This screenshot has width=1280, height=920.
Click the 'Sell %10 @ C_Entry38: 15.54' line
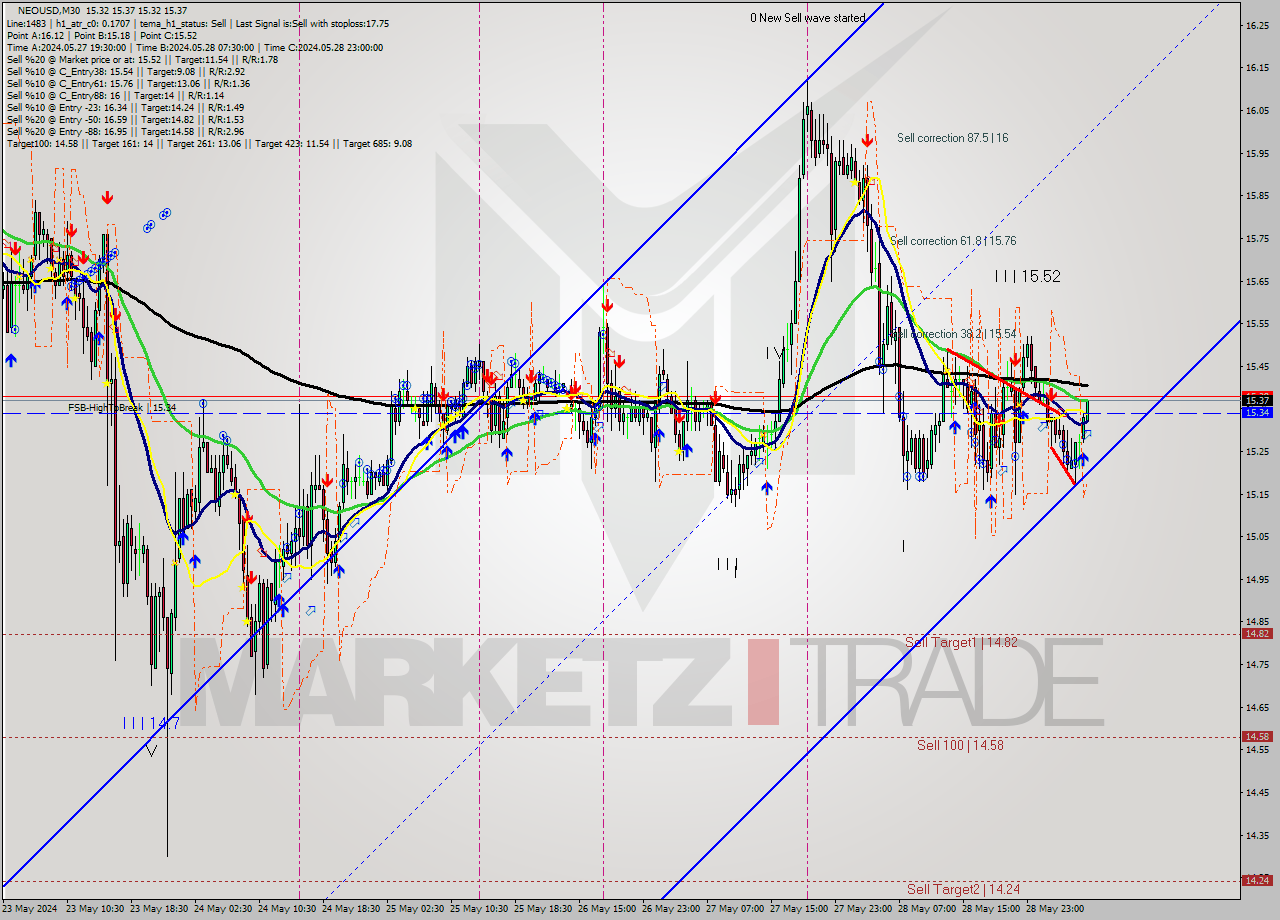(x=125, y=71)
